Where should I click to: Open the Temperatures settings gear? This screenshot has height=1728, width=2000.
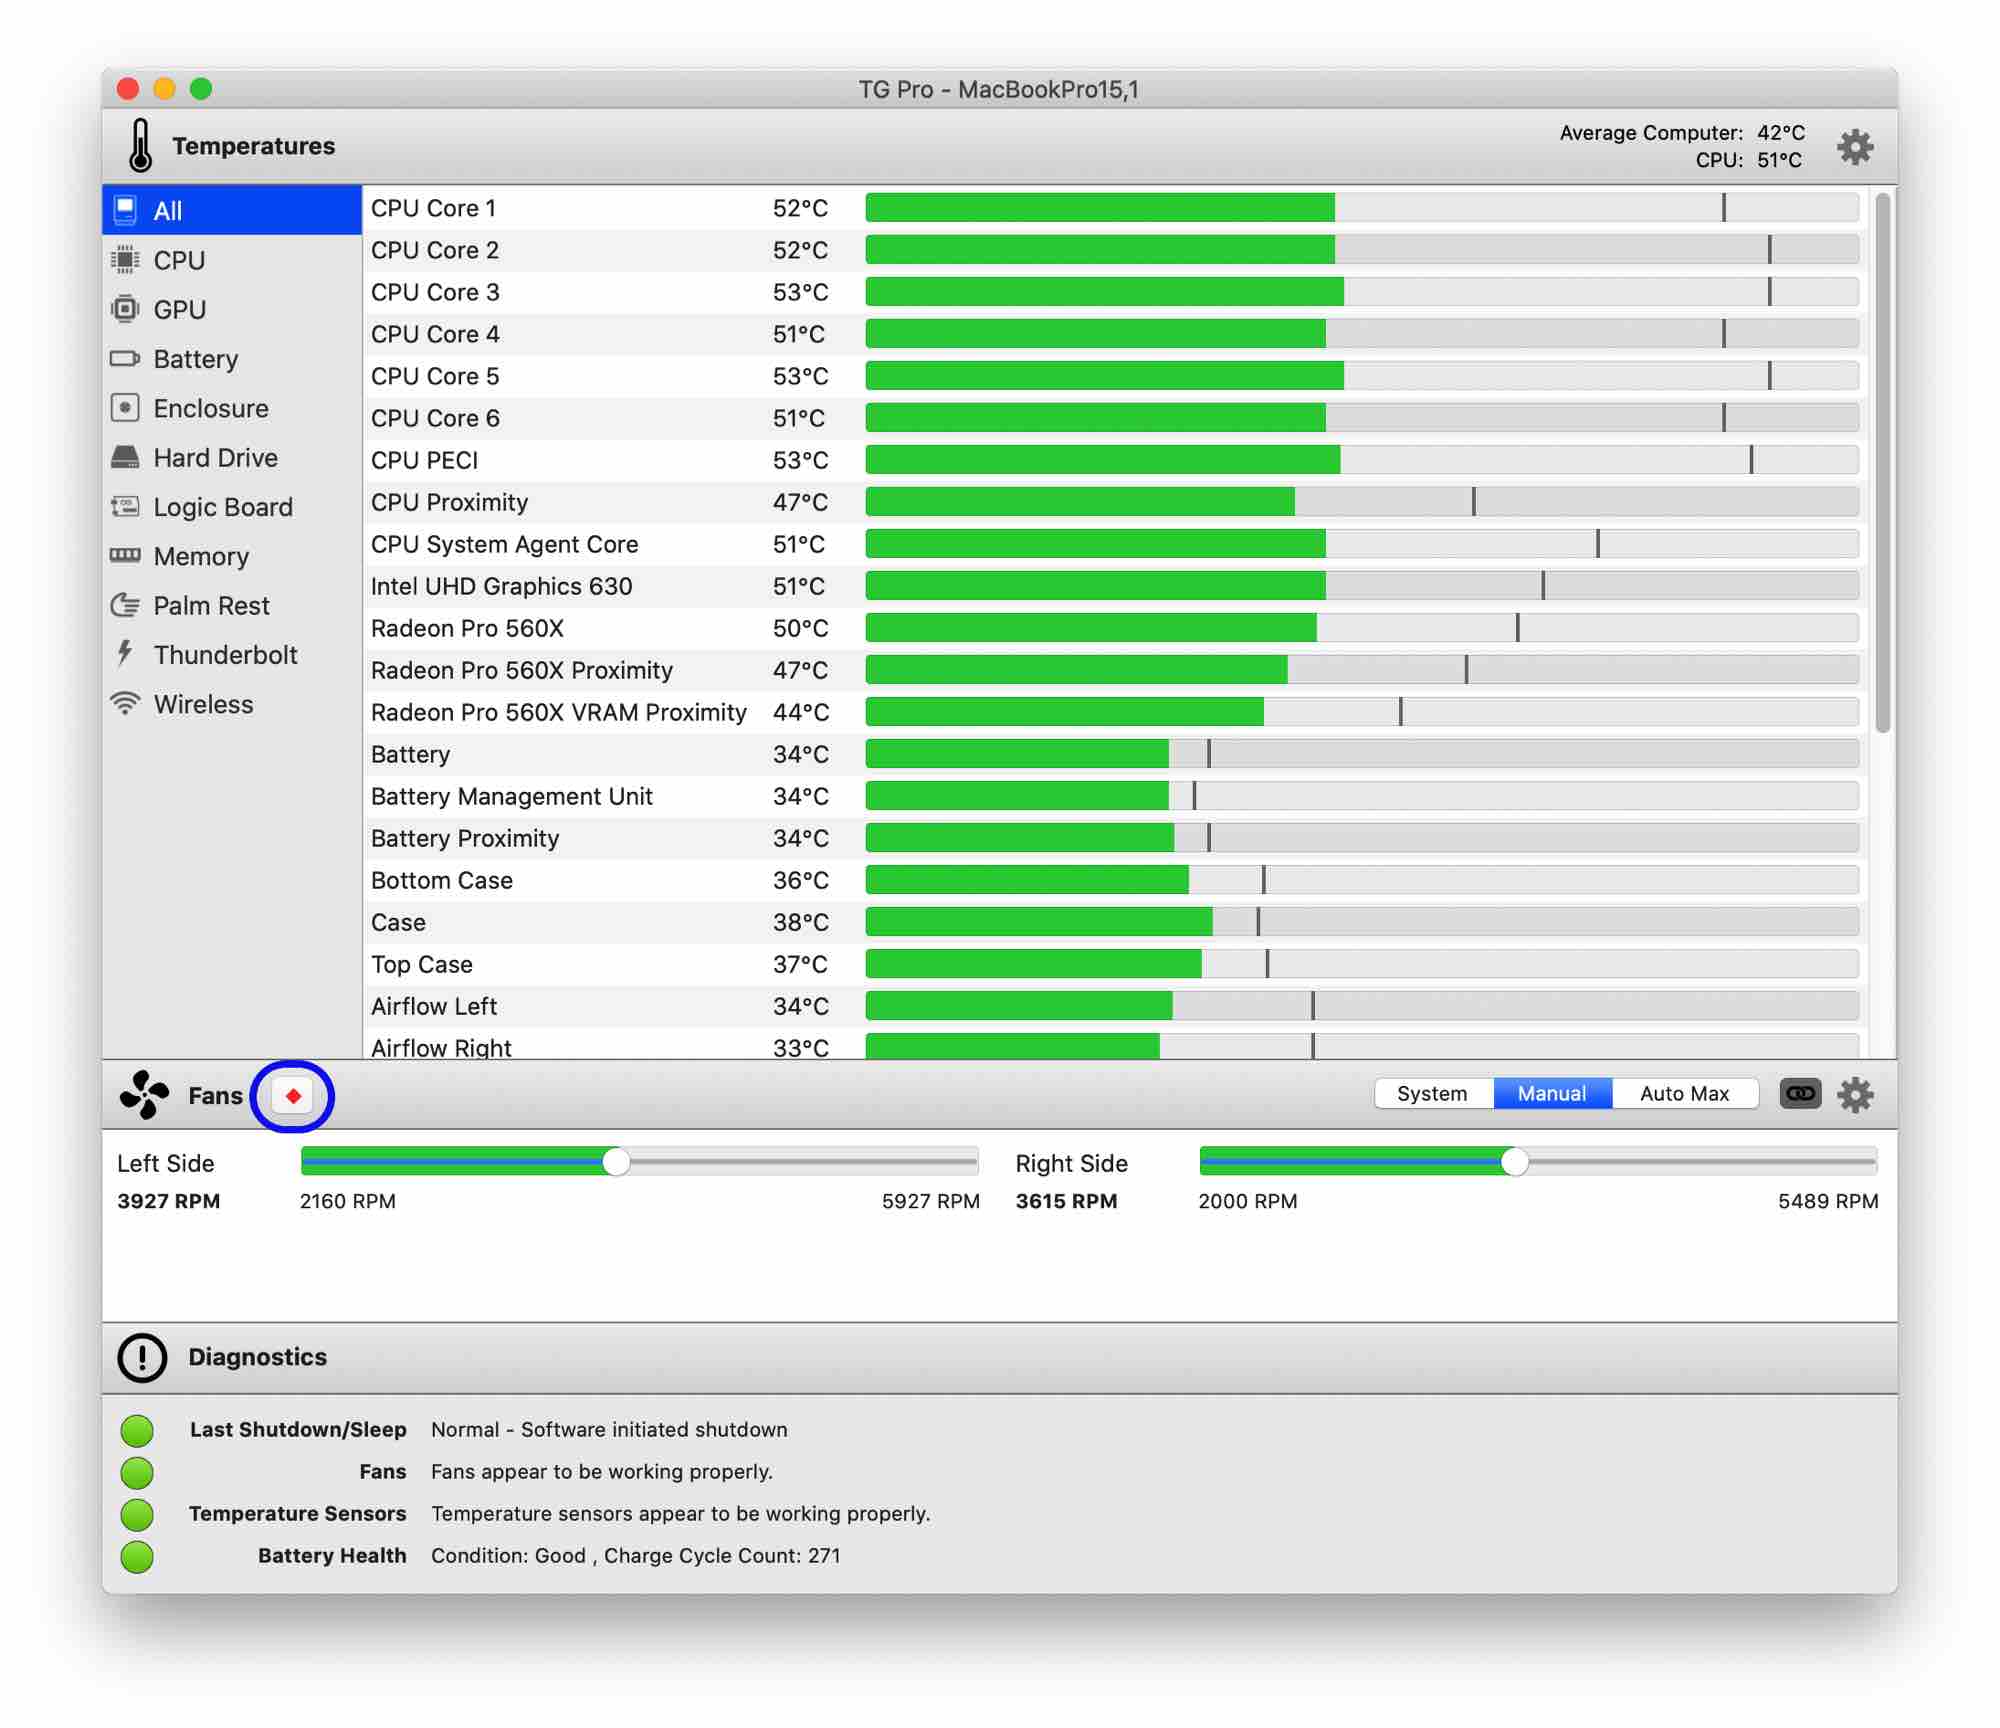point(1855,147)
